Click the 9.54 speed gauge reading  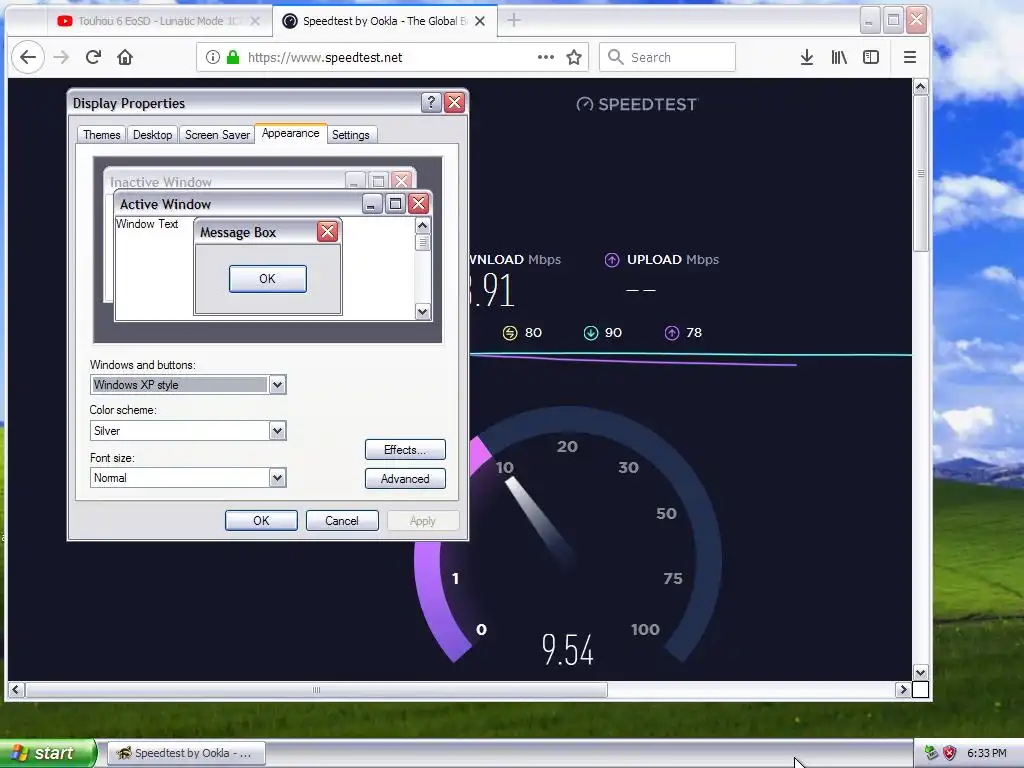pos(568,650)
